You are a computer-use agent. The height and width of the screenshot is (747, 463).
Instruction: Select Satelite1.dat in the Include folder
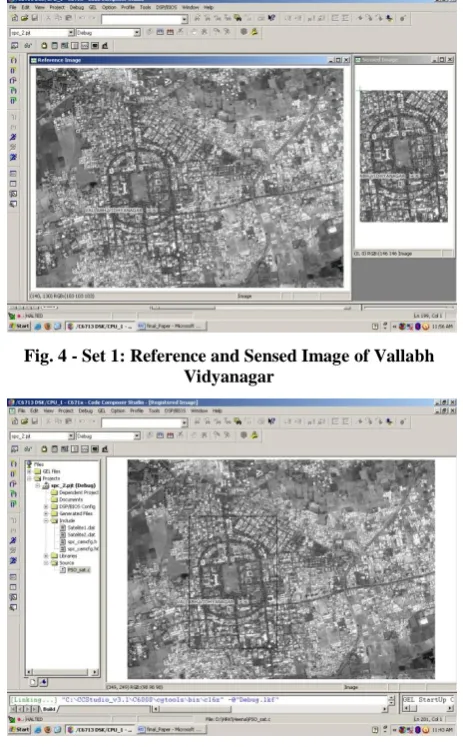(81, 528)
